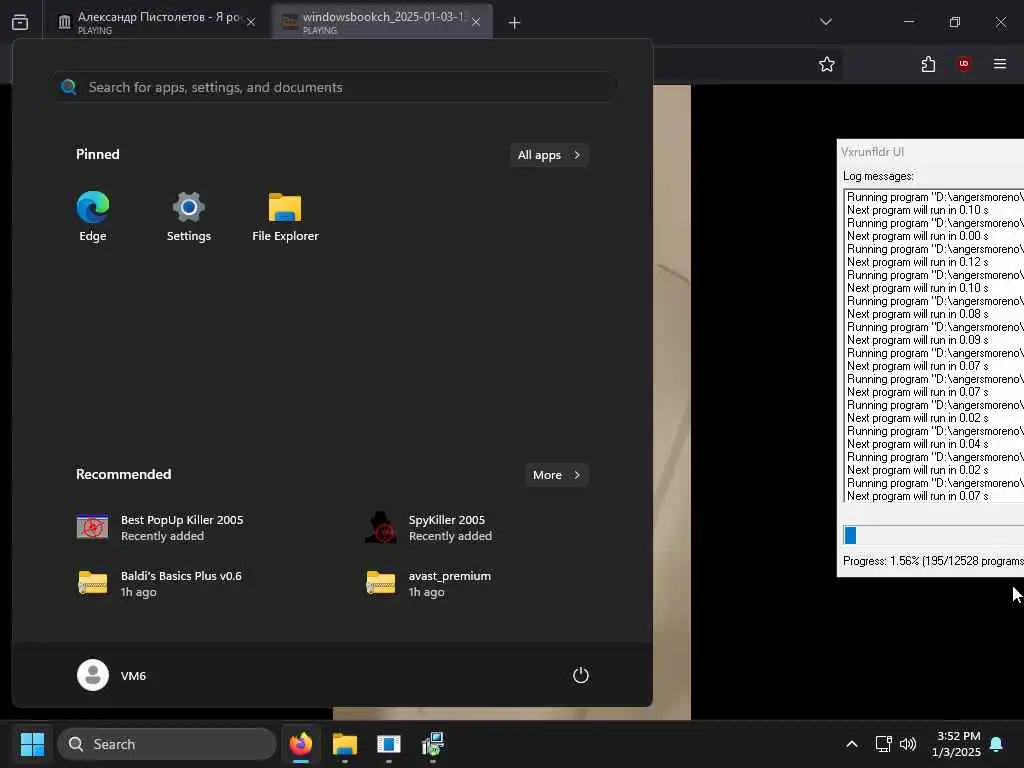This screenshot has height=768, width=1024.
Task: Click the volume speaker tray icon
Action: coord(908,744)
